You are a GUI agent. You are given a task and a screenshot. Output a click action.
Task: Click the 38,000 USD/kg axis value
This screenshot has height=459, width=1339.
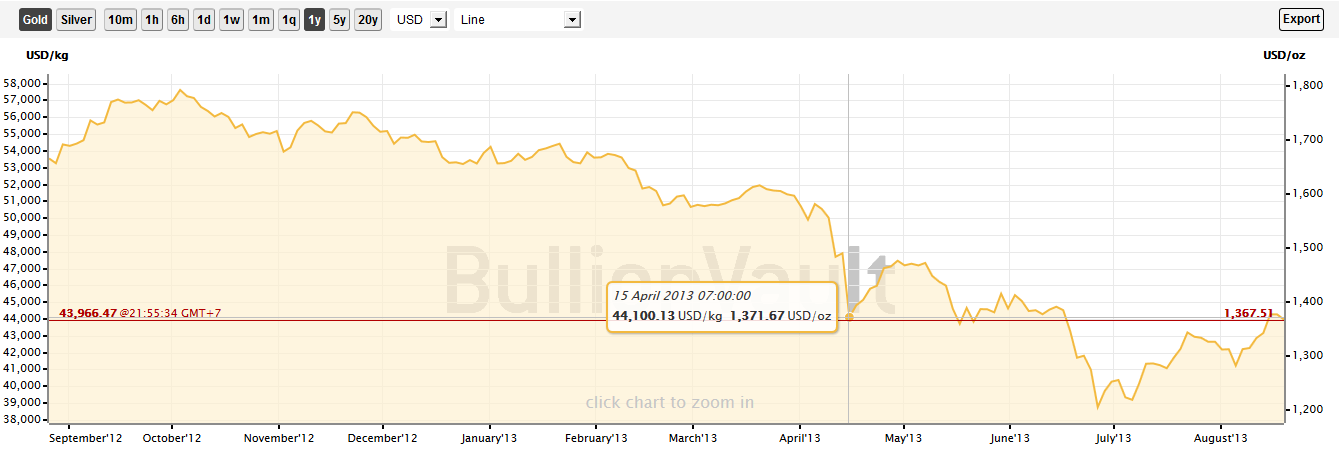click(x=23, y=419)
